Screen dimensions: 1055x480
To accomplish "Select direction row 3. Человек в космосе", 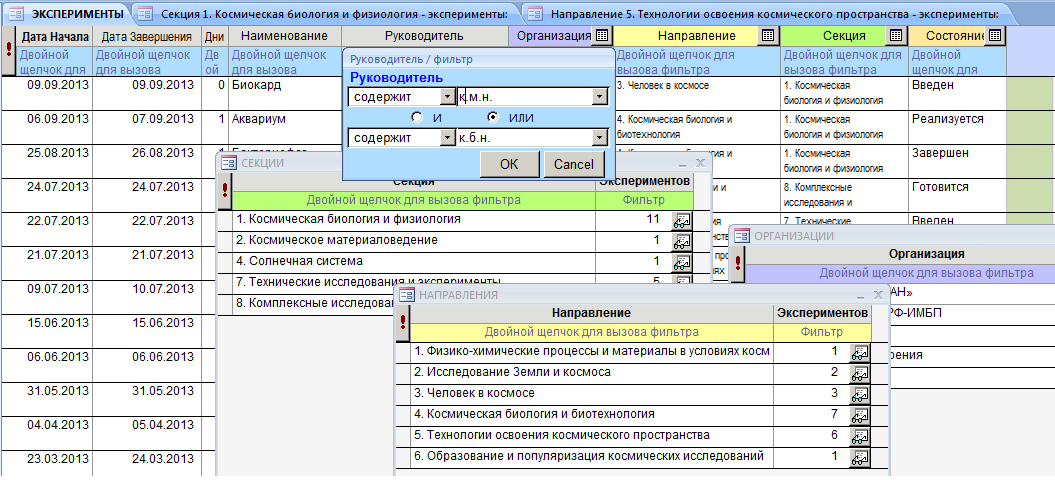I will point(591,393).
